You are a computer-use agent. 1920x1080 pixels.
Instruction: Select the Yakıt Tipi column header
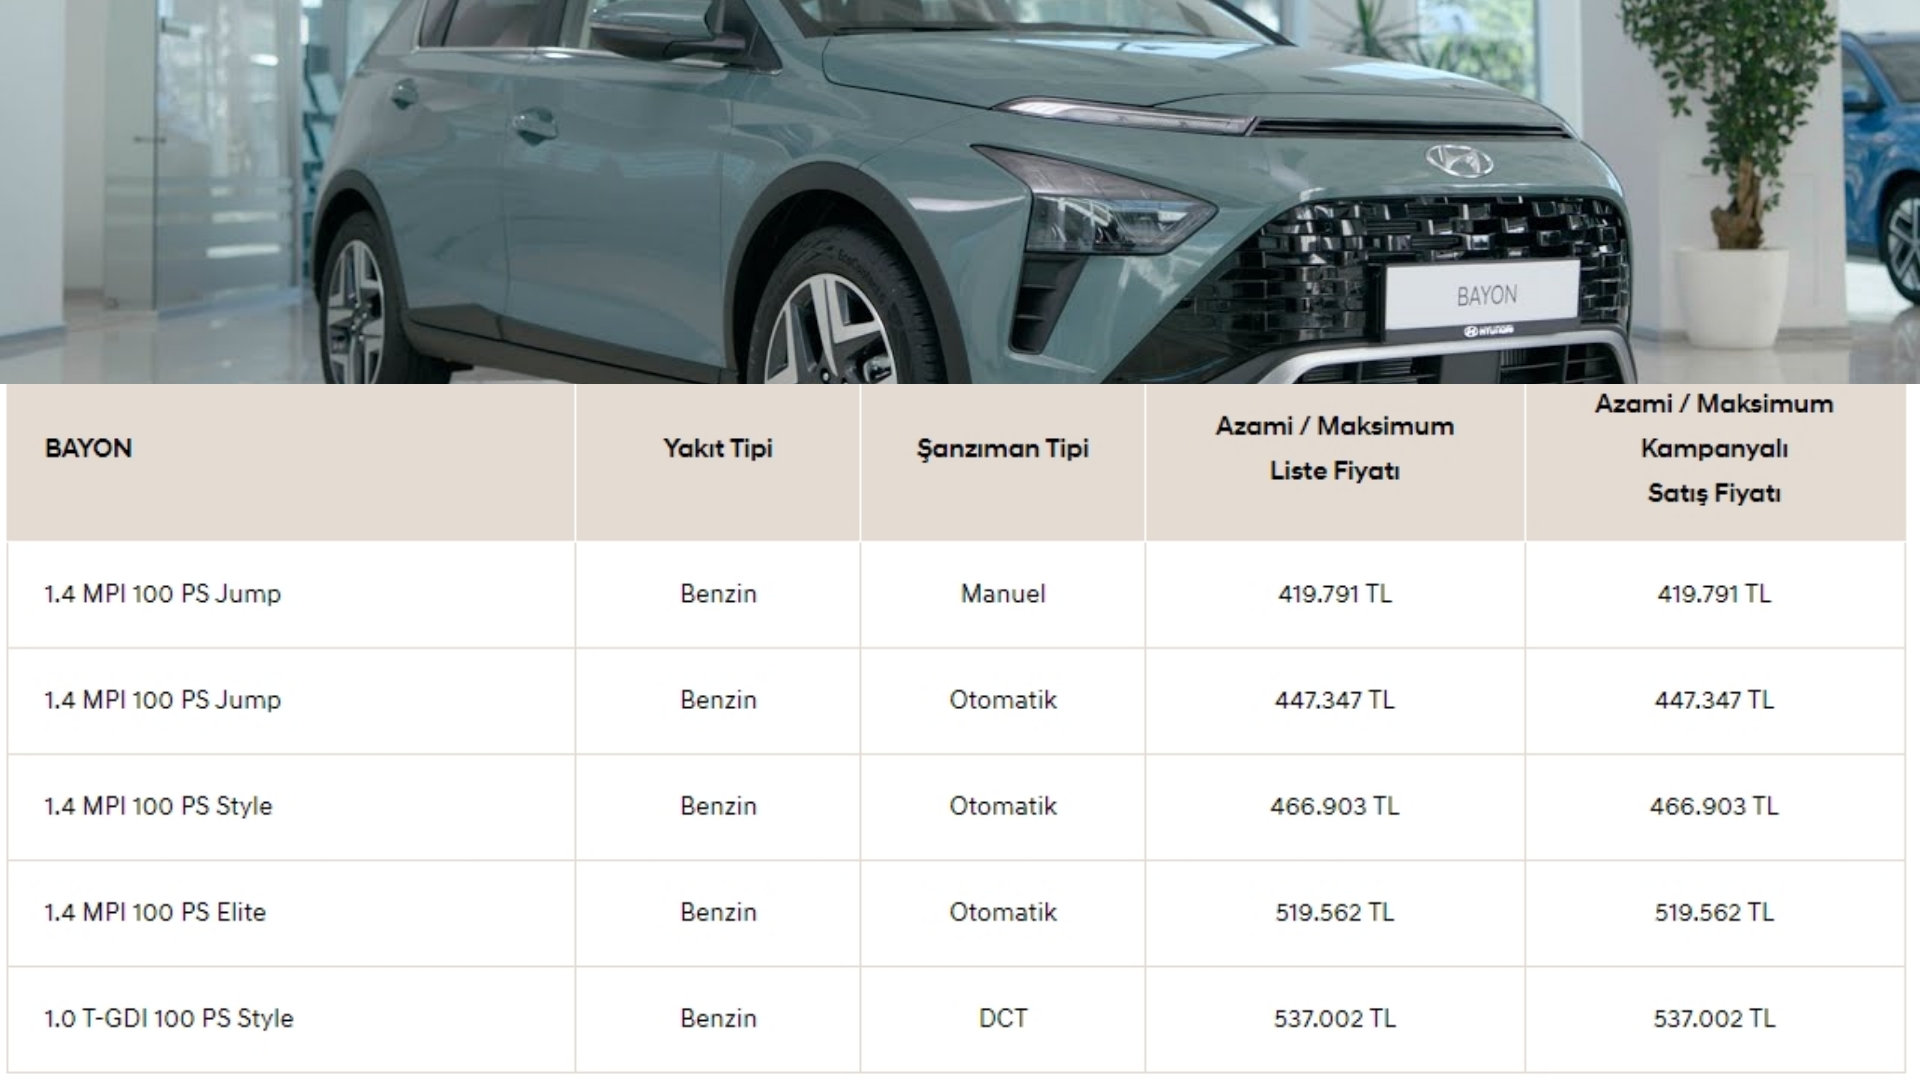point(716,449)
